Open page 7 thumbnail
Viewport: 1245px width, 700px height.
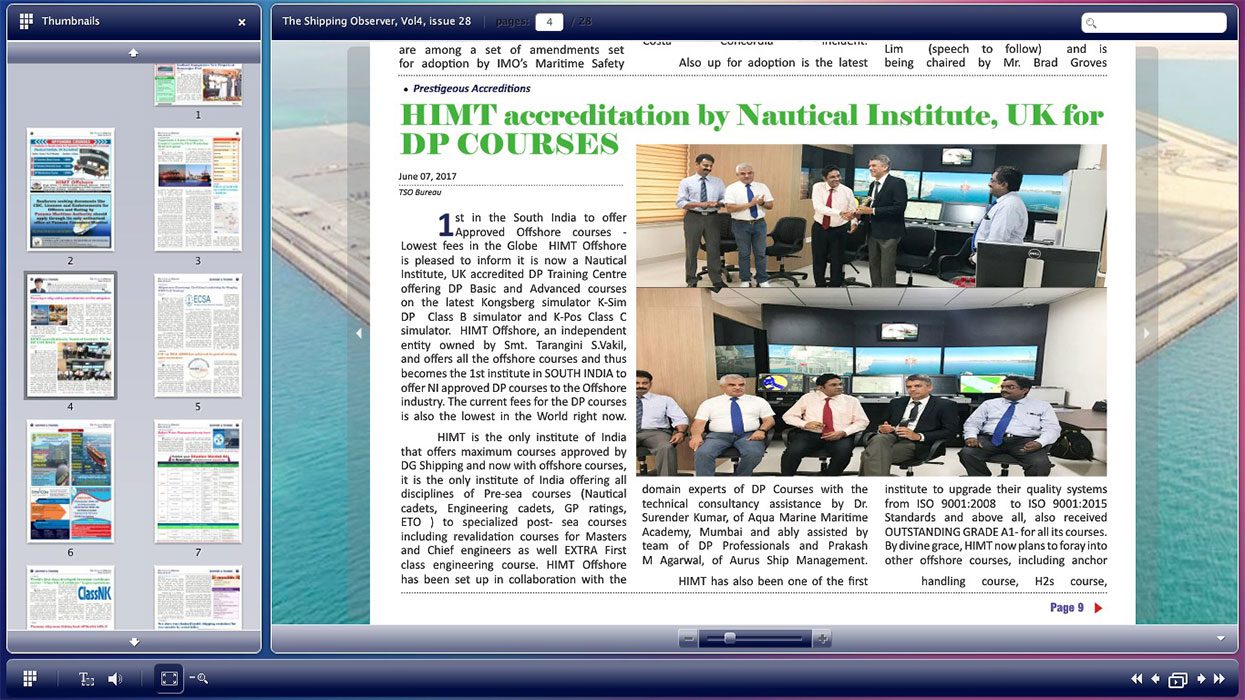coord(198,481)
